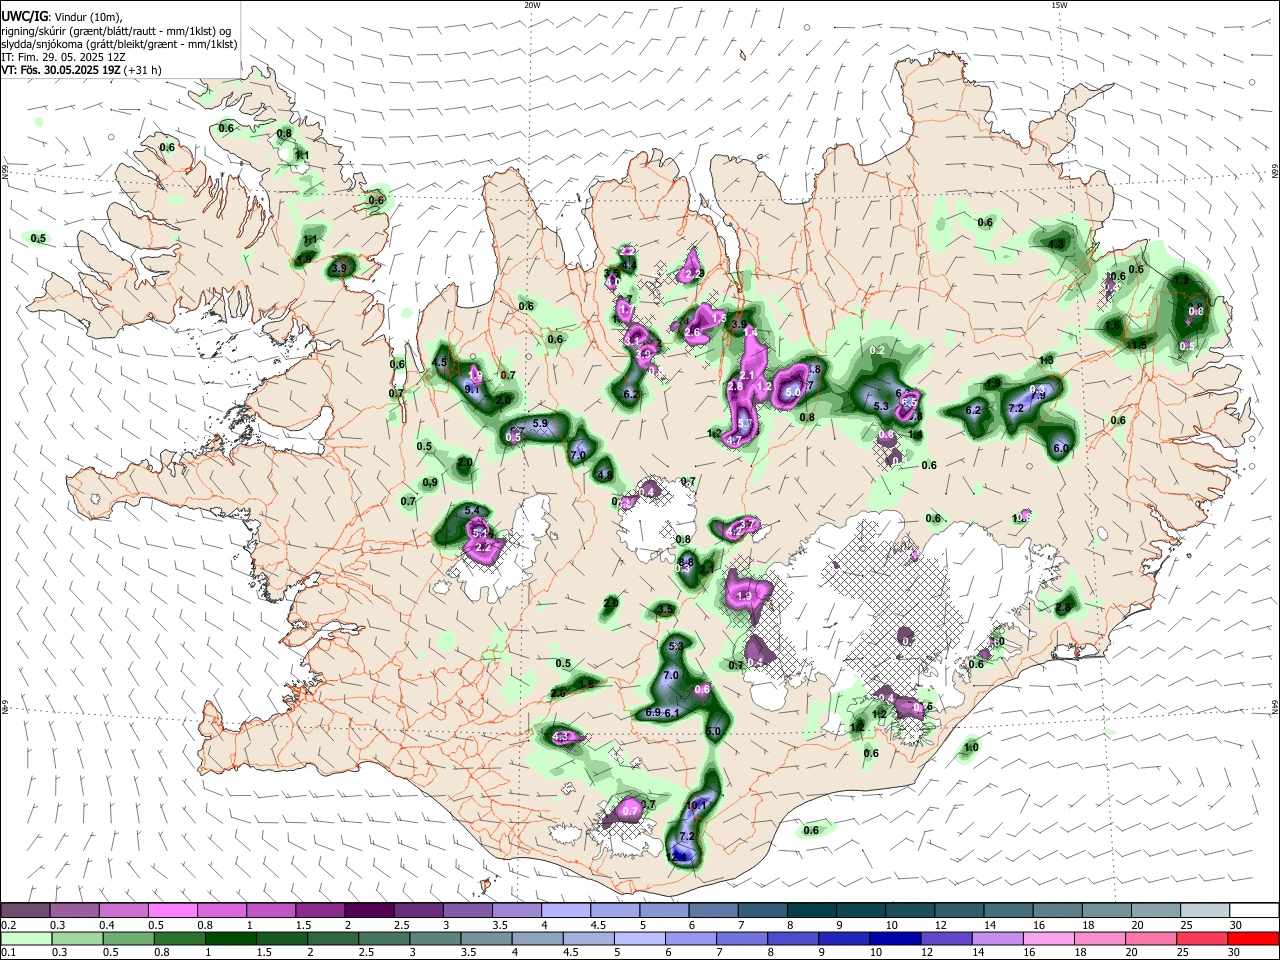Viewport: 1280px width, 960px height.
Task: Click the 10.1 precipitation value on the map
Action: [x=698, y=804]
